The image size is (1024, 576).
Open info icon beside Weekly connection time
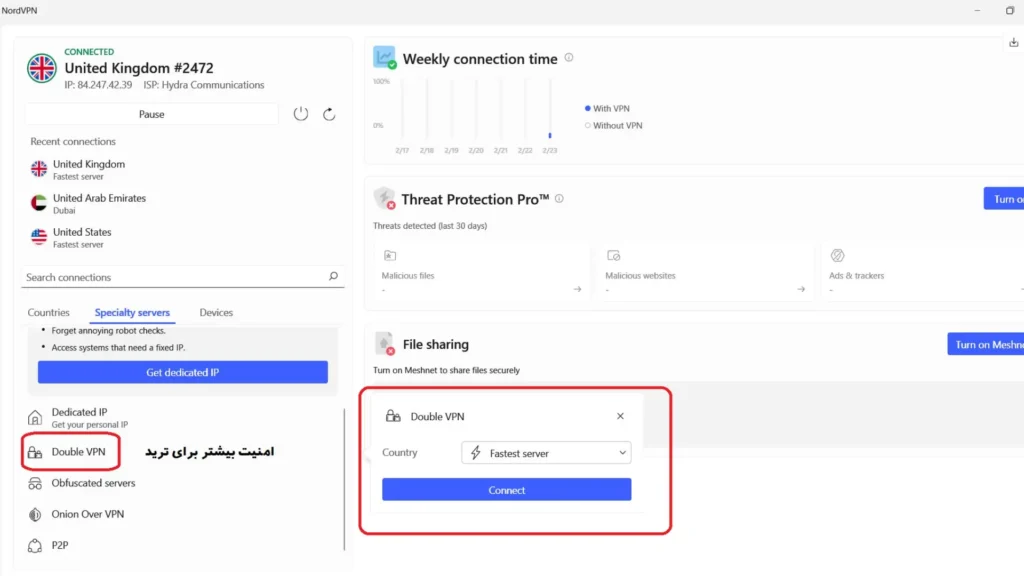pyautogui.click(x=569, y=57)
